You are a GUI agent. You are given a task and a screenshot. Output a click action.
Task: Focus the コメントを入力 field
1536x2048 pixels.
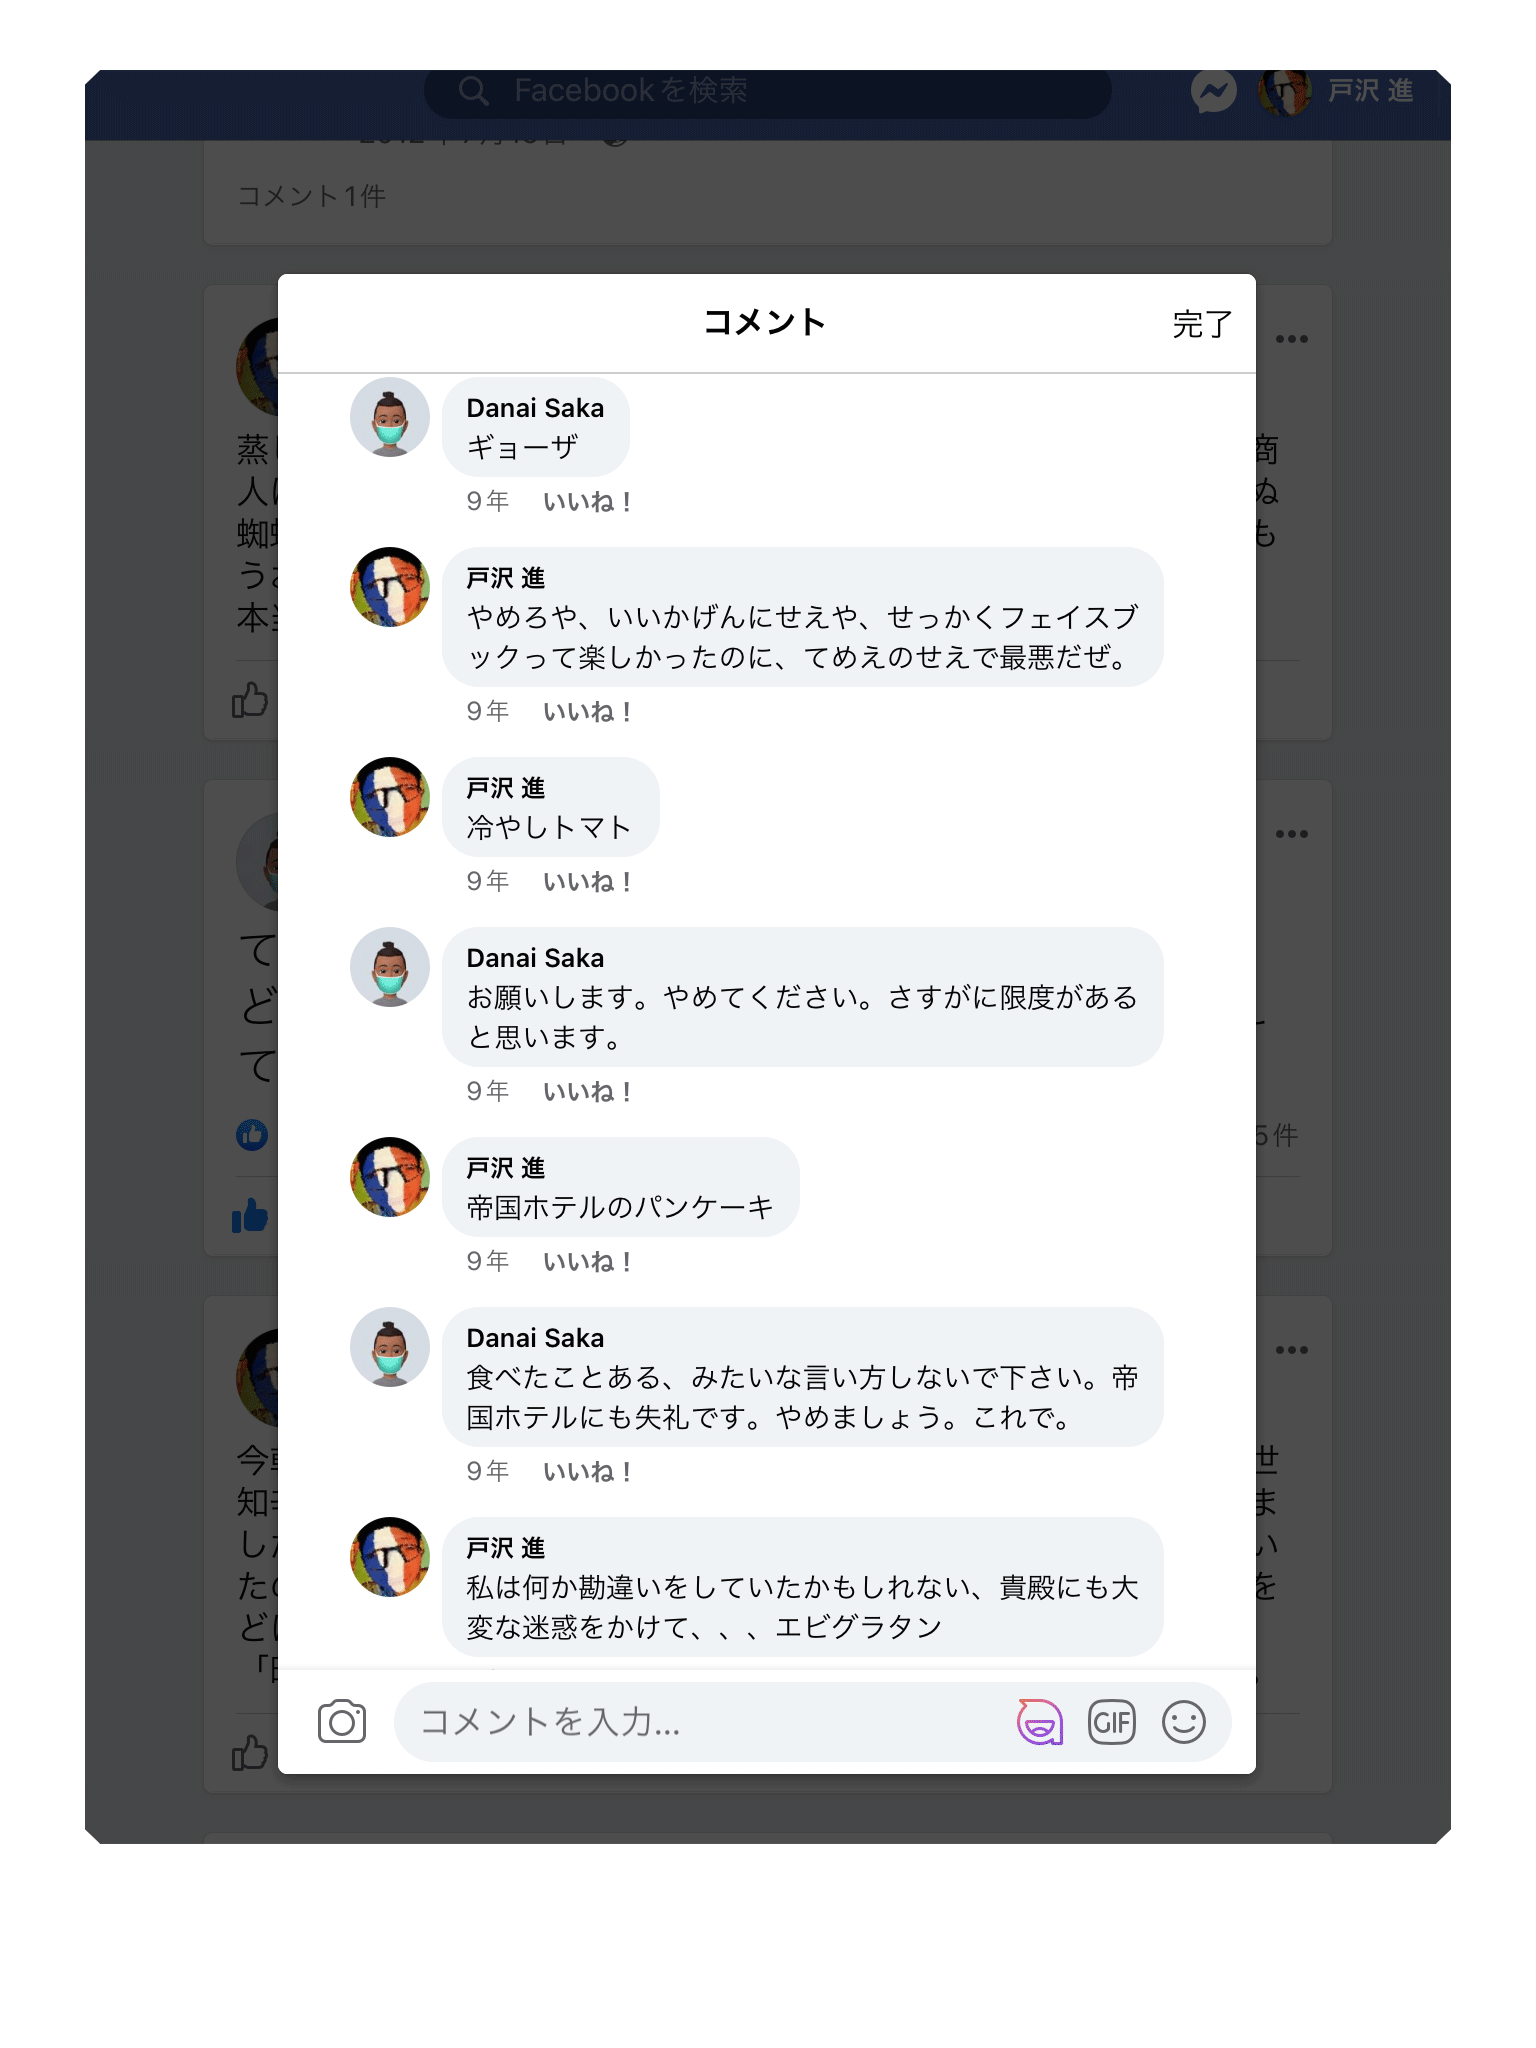(x=700, y=1722)
